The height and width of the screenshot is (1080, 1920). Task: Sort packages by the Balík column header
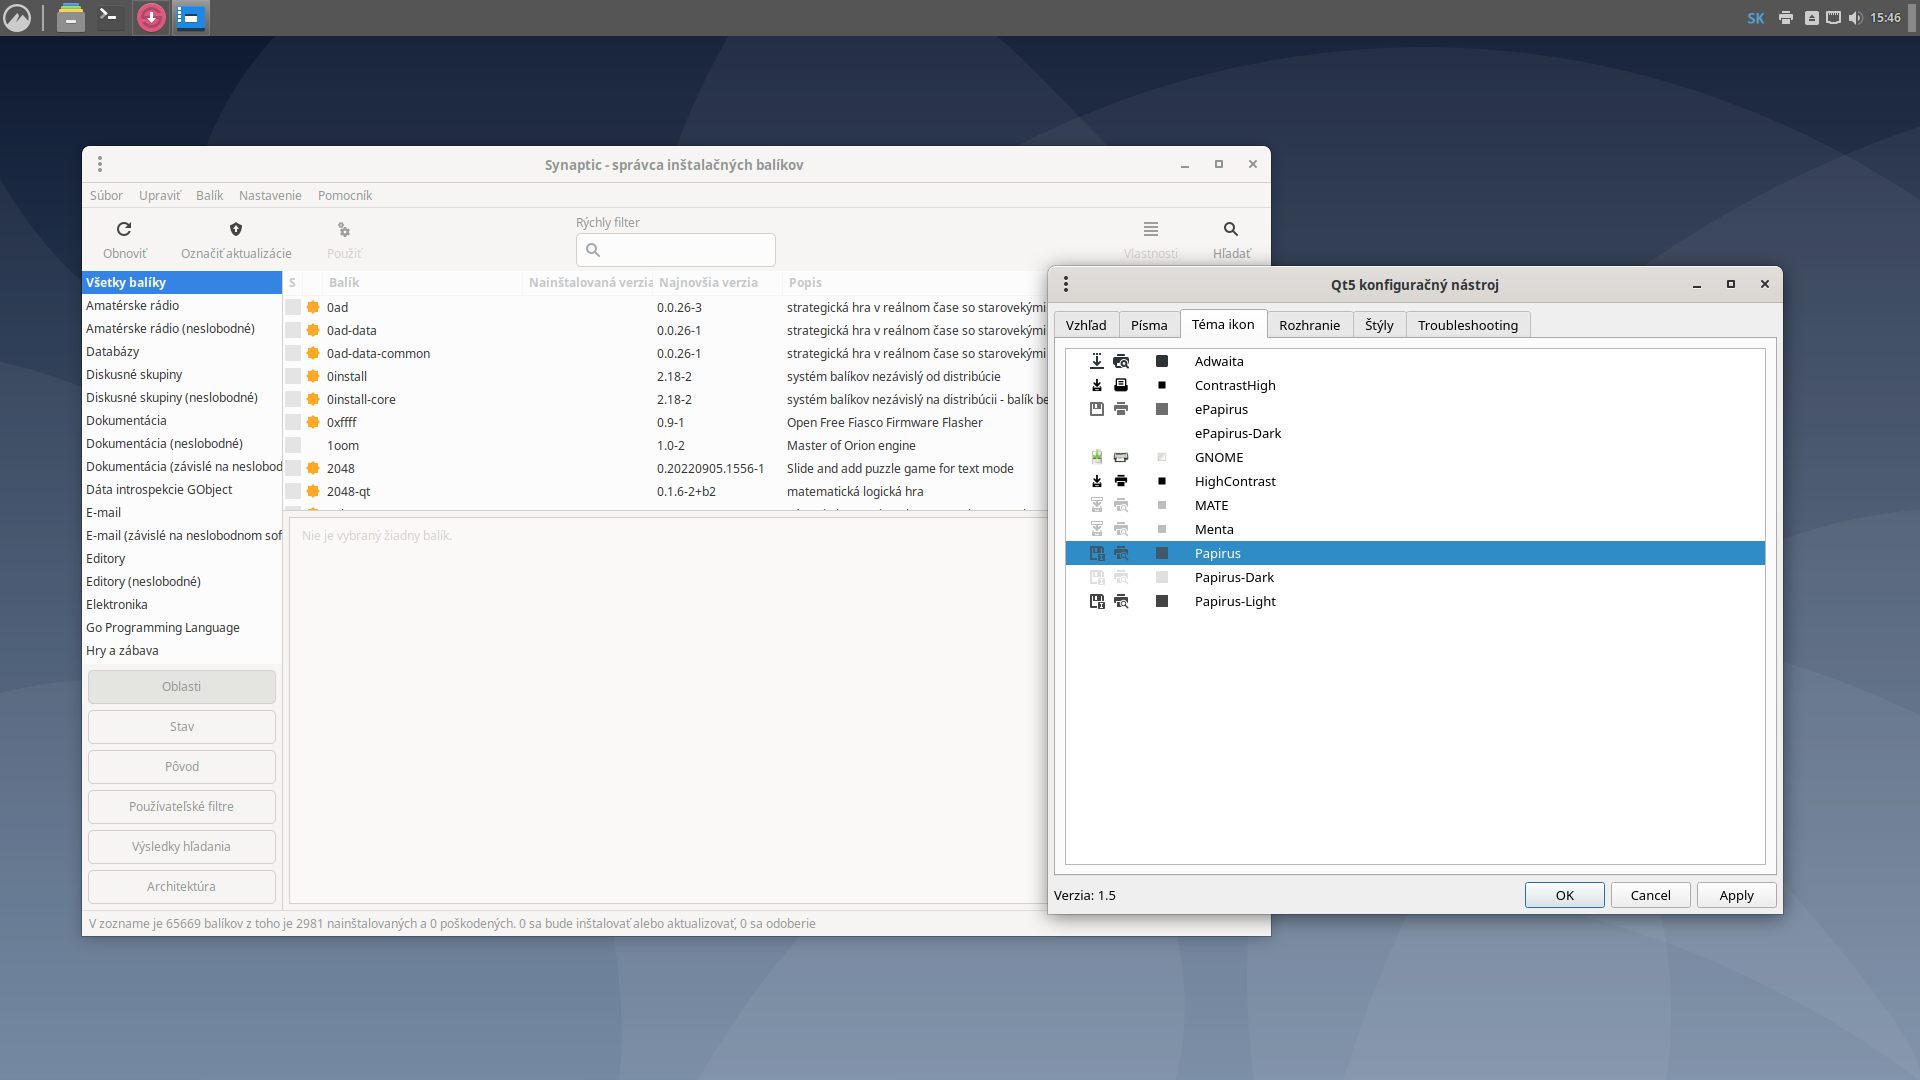coord(422,283)
